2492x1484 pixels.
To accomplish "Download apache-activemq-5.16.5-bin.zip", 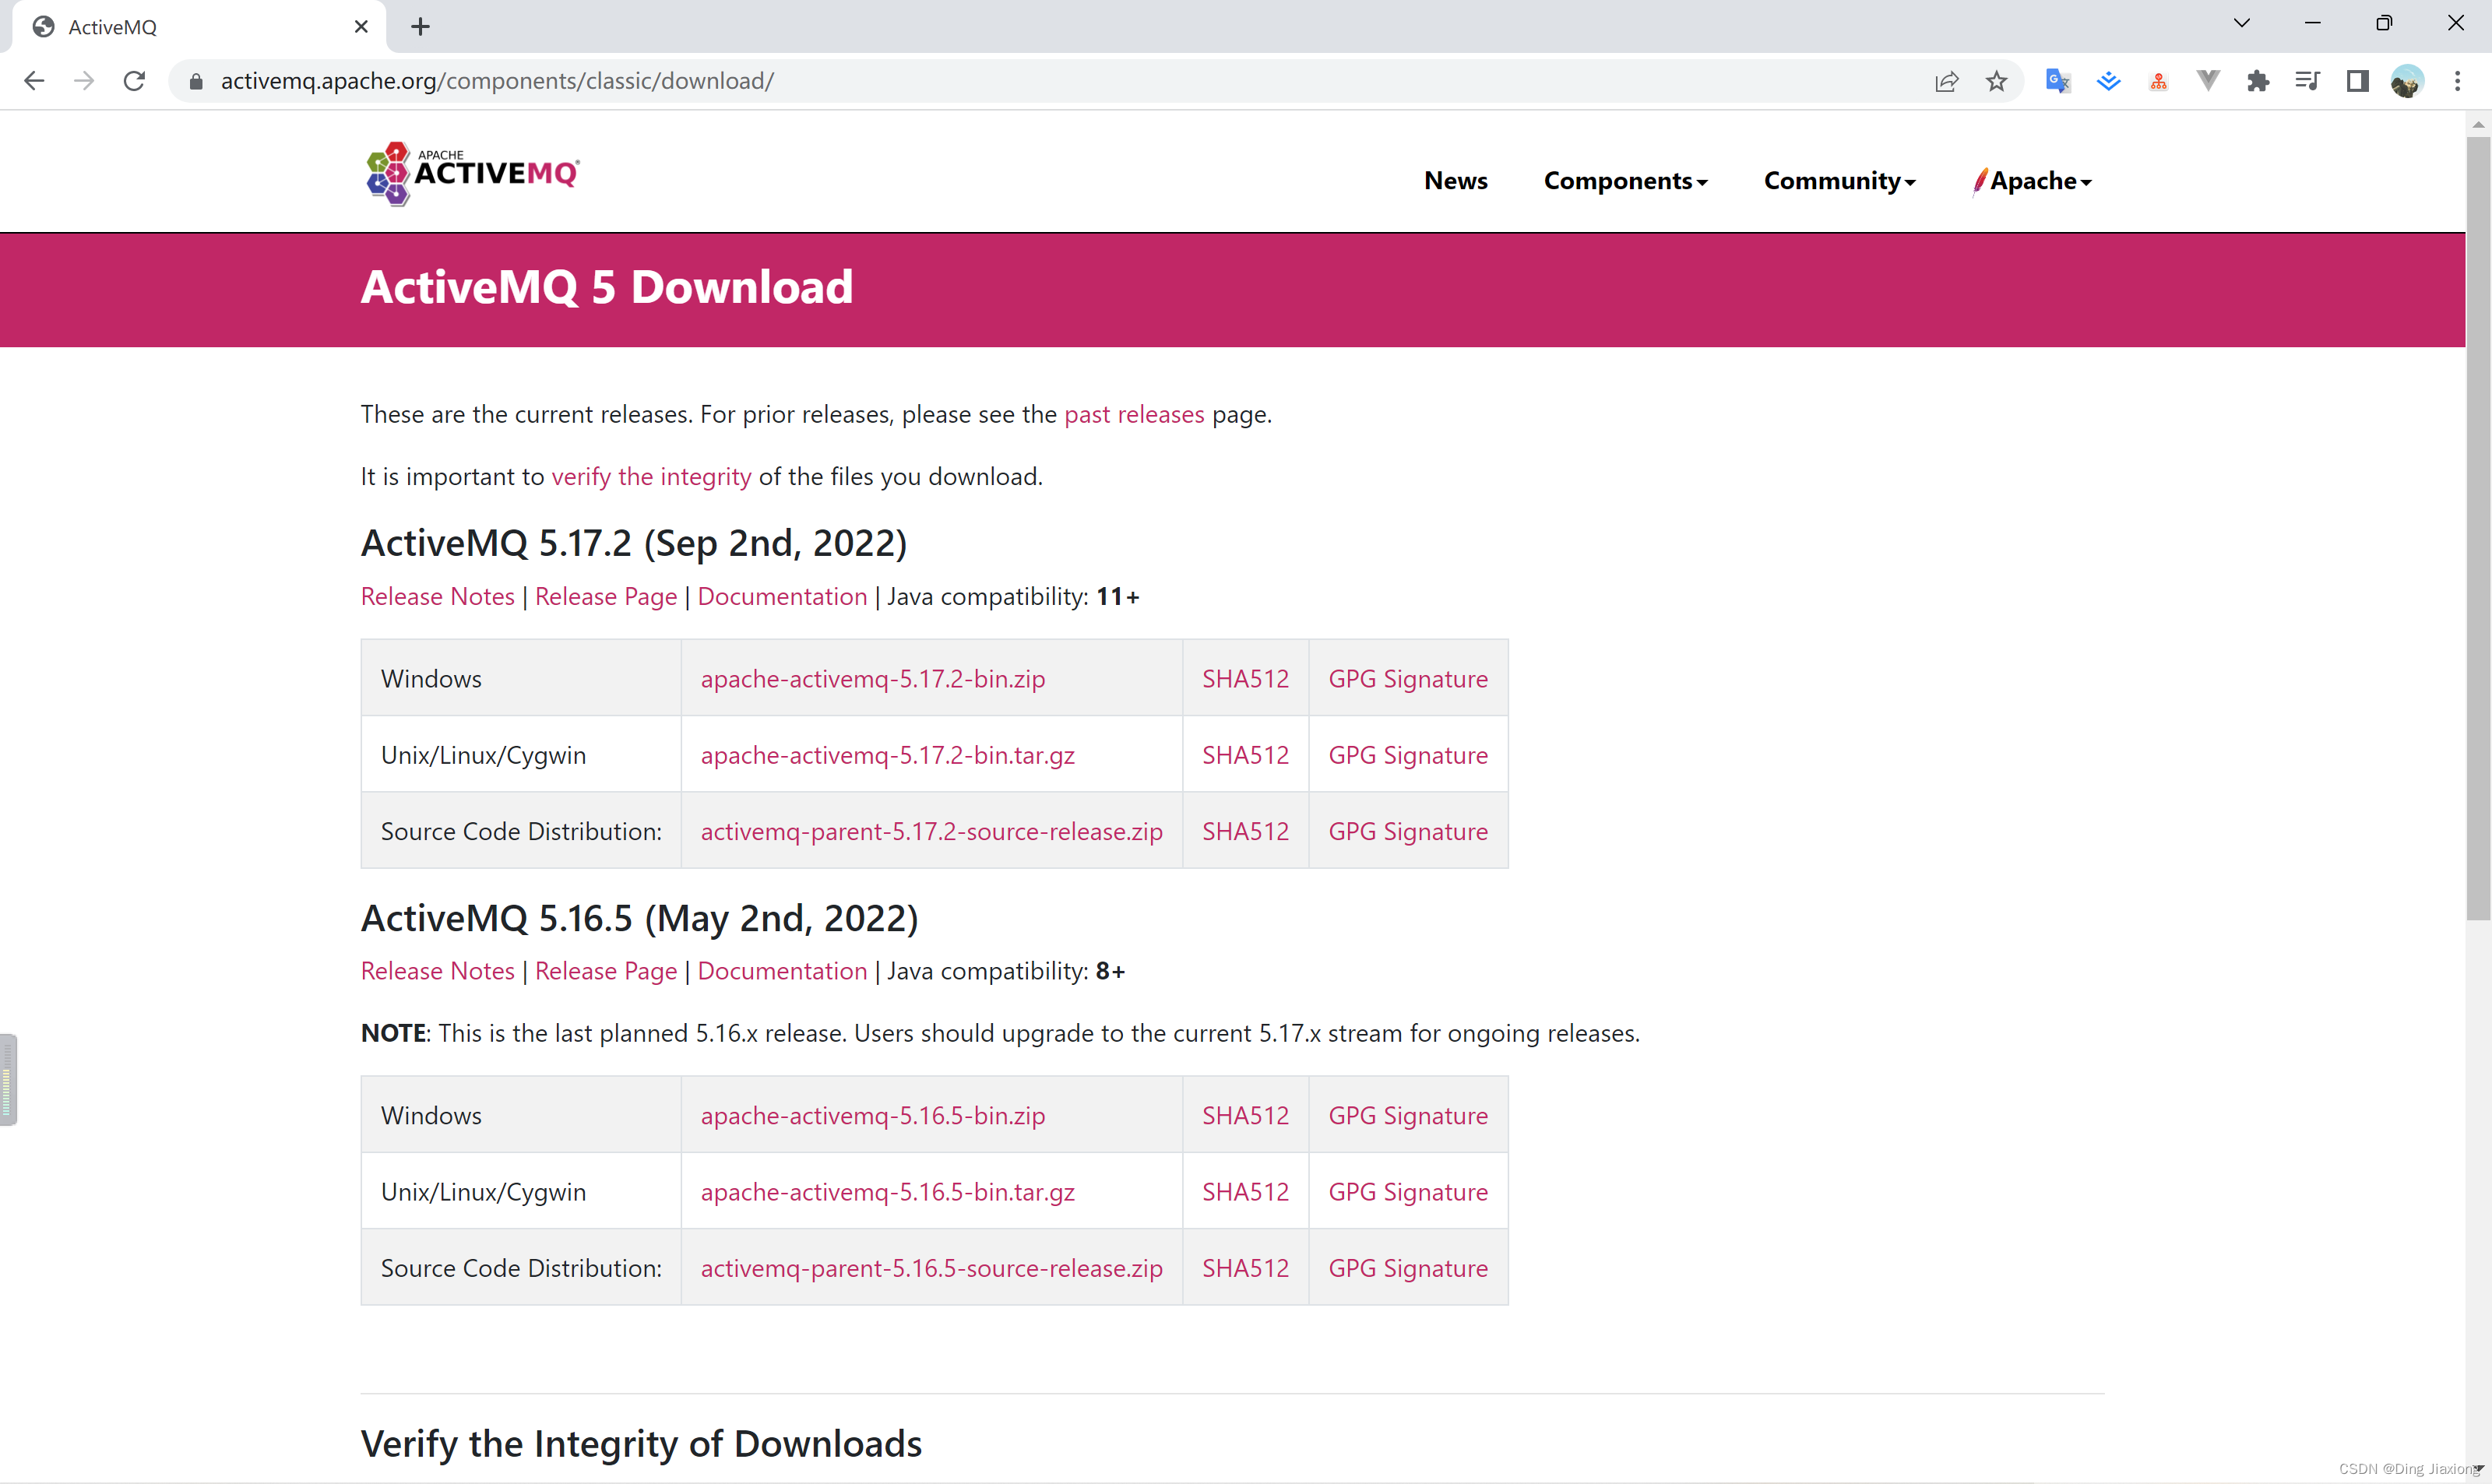I will click(x=873, y=1115).
